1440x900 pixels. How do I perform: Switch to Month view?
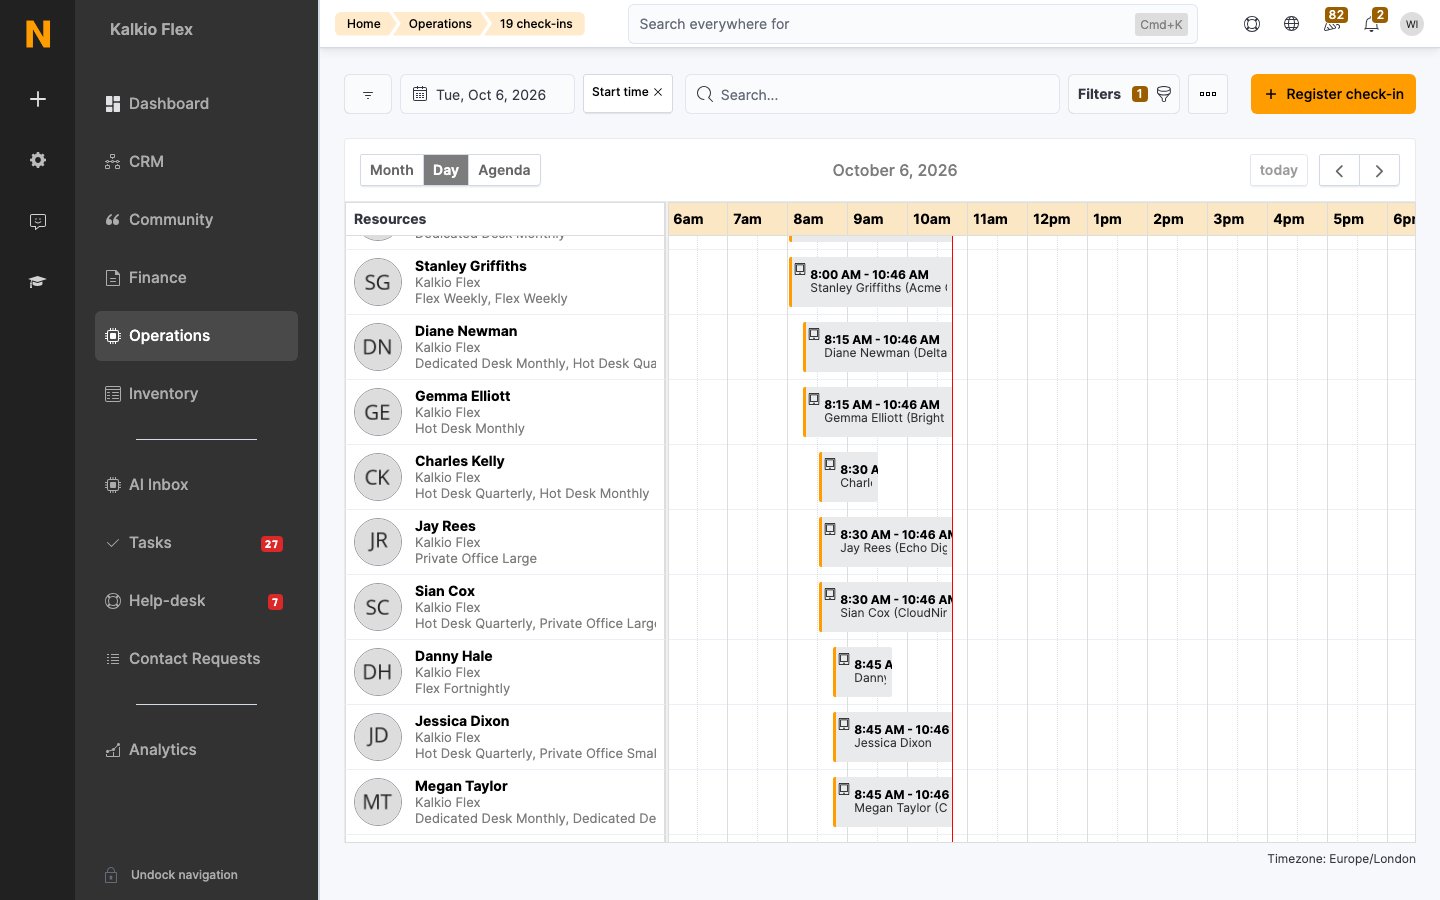coord(392,170)
